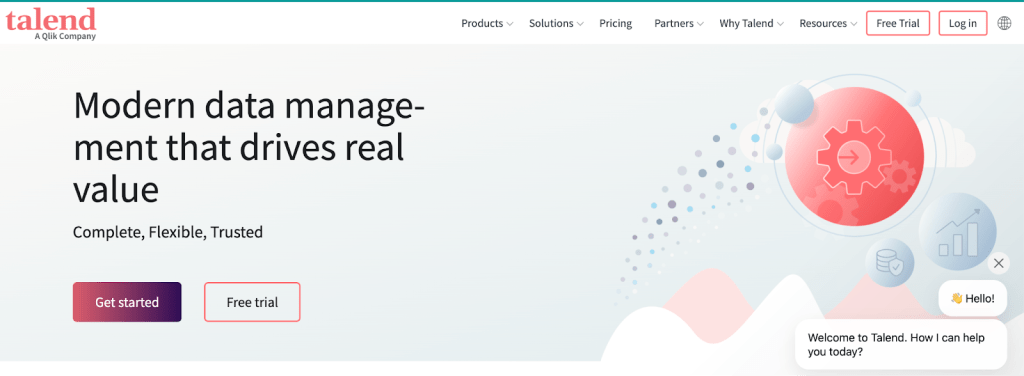Click the Free Trial header button
Viewport: 1024px width, 376px height.
[x=898, y=24]
